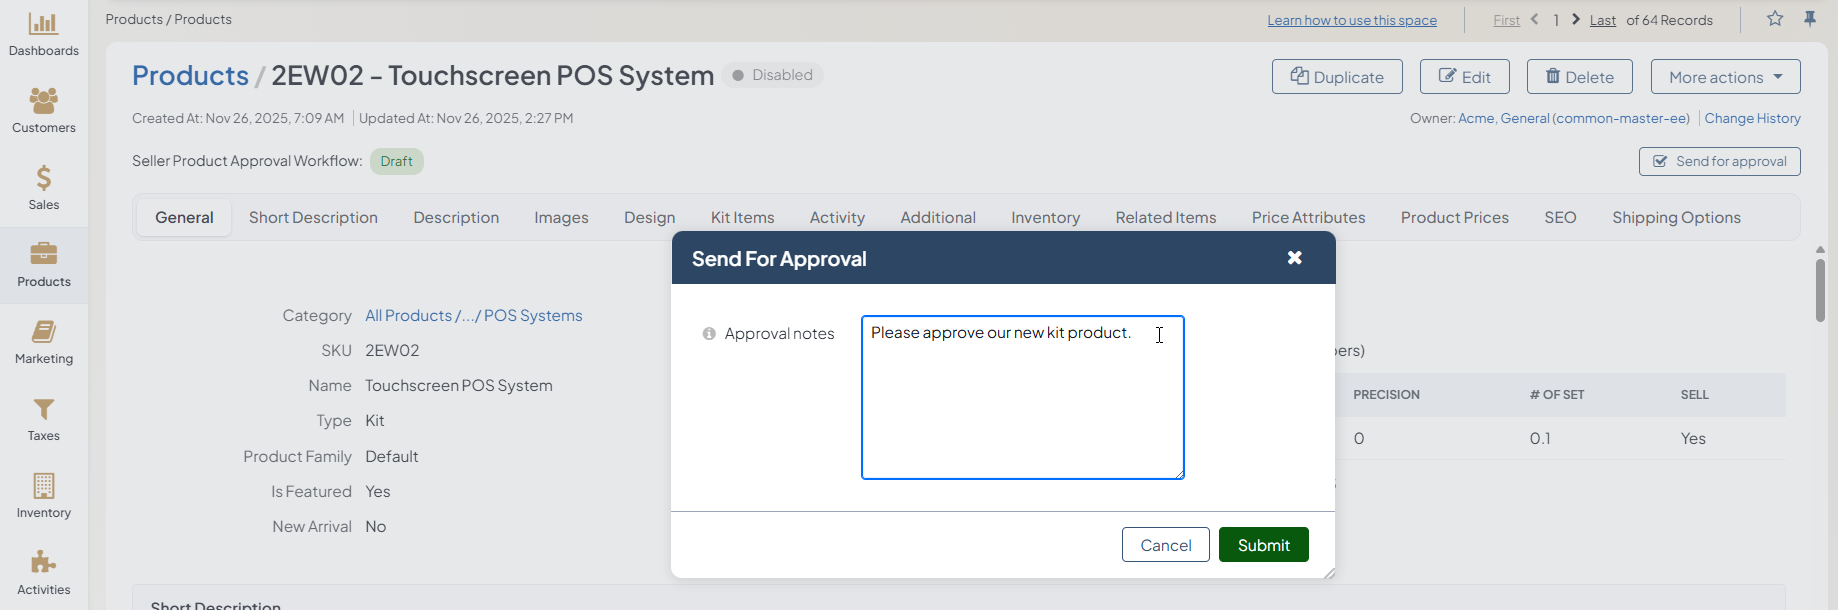
Task: Click the Approval notes text area
Action: point(1022,398)
